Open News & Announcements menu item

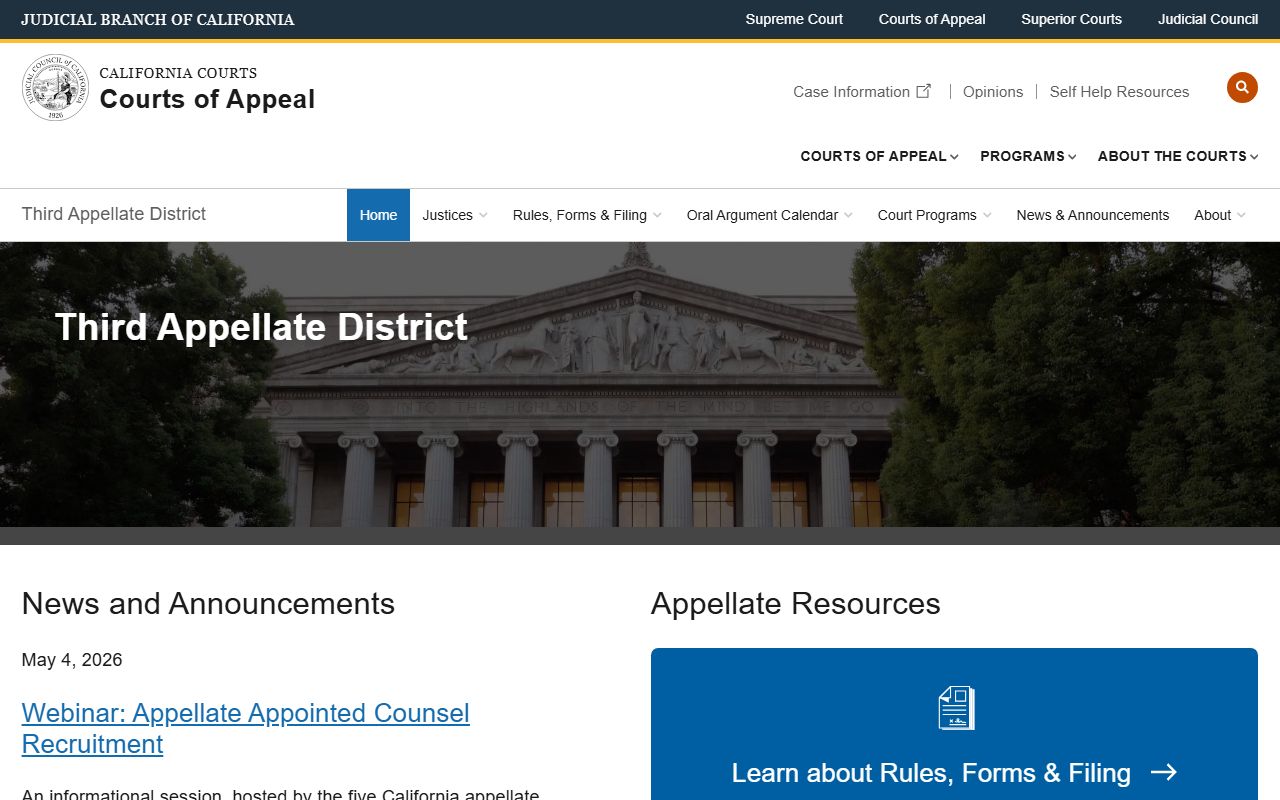[x=1093, y=215]
